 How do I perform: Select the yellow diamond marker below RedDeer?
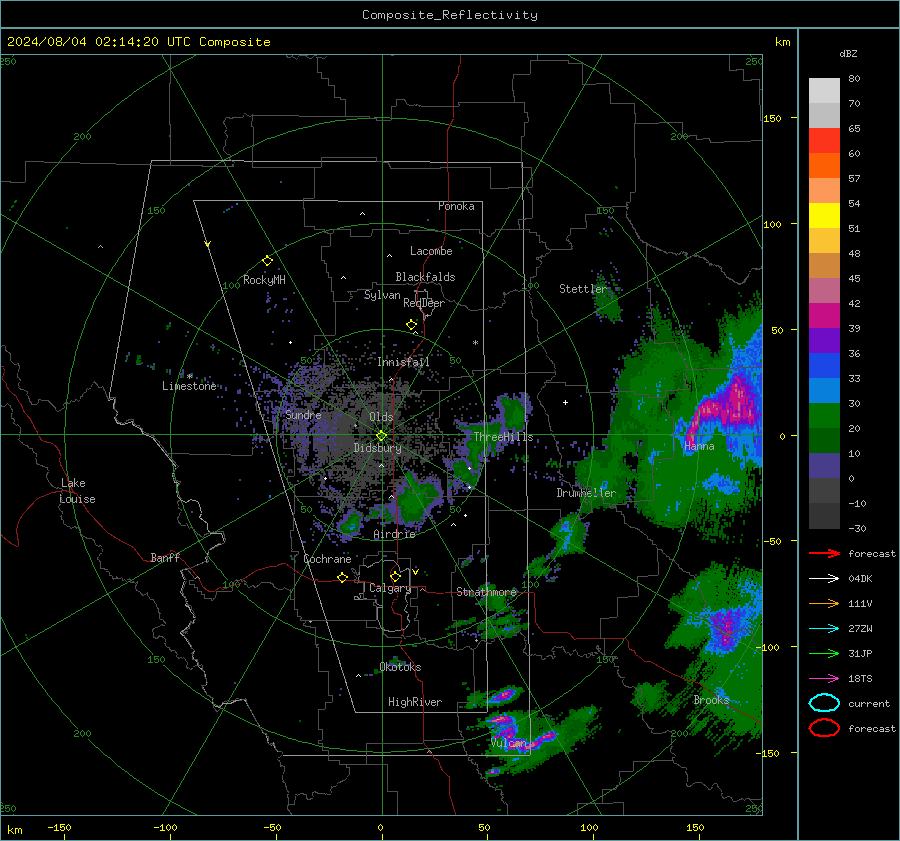tap(412, 325)
